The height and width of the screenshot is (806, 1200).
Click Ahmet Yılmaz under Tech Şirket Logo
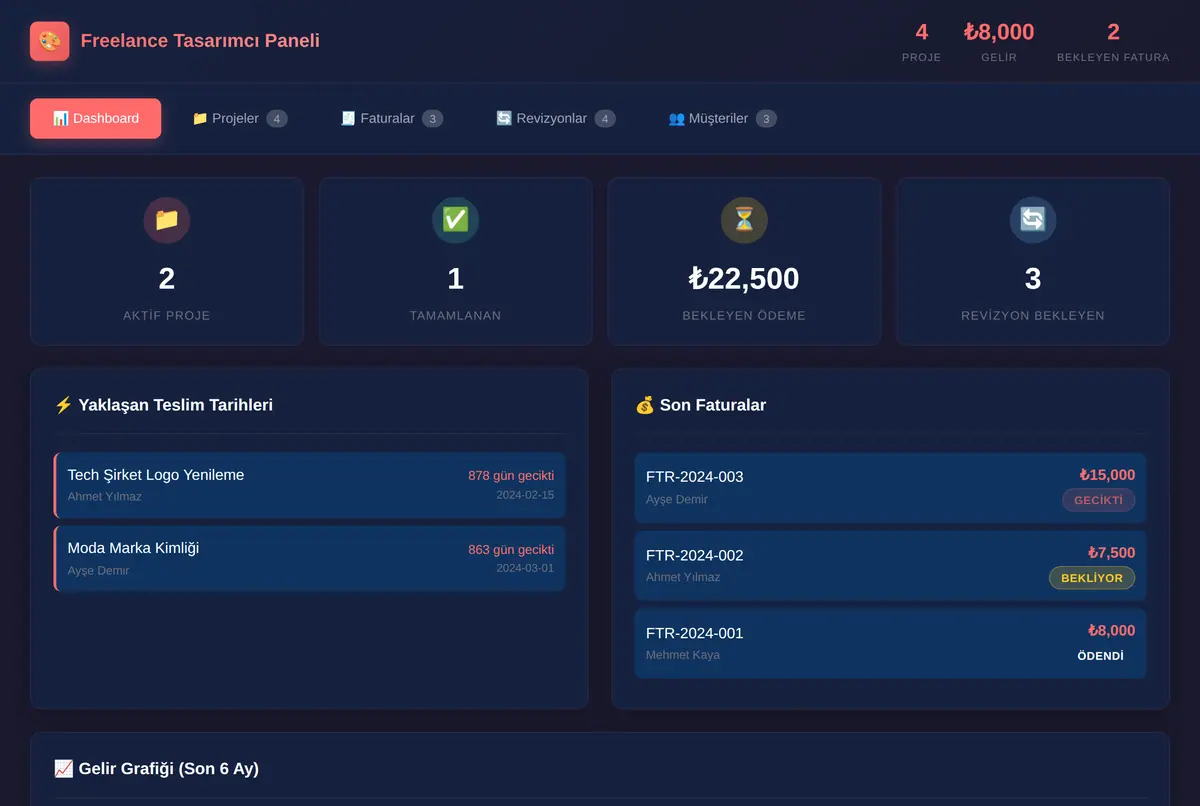(x=105, y=496)
